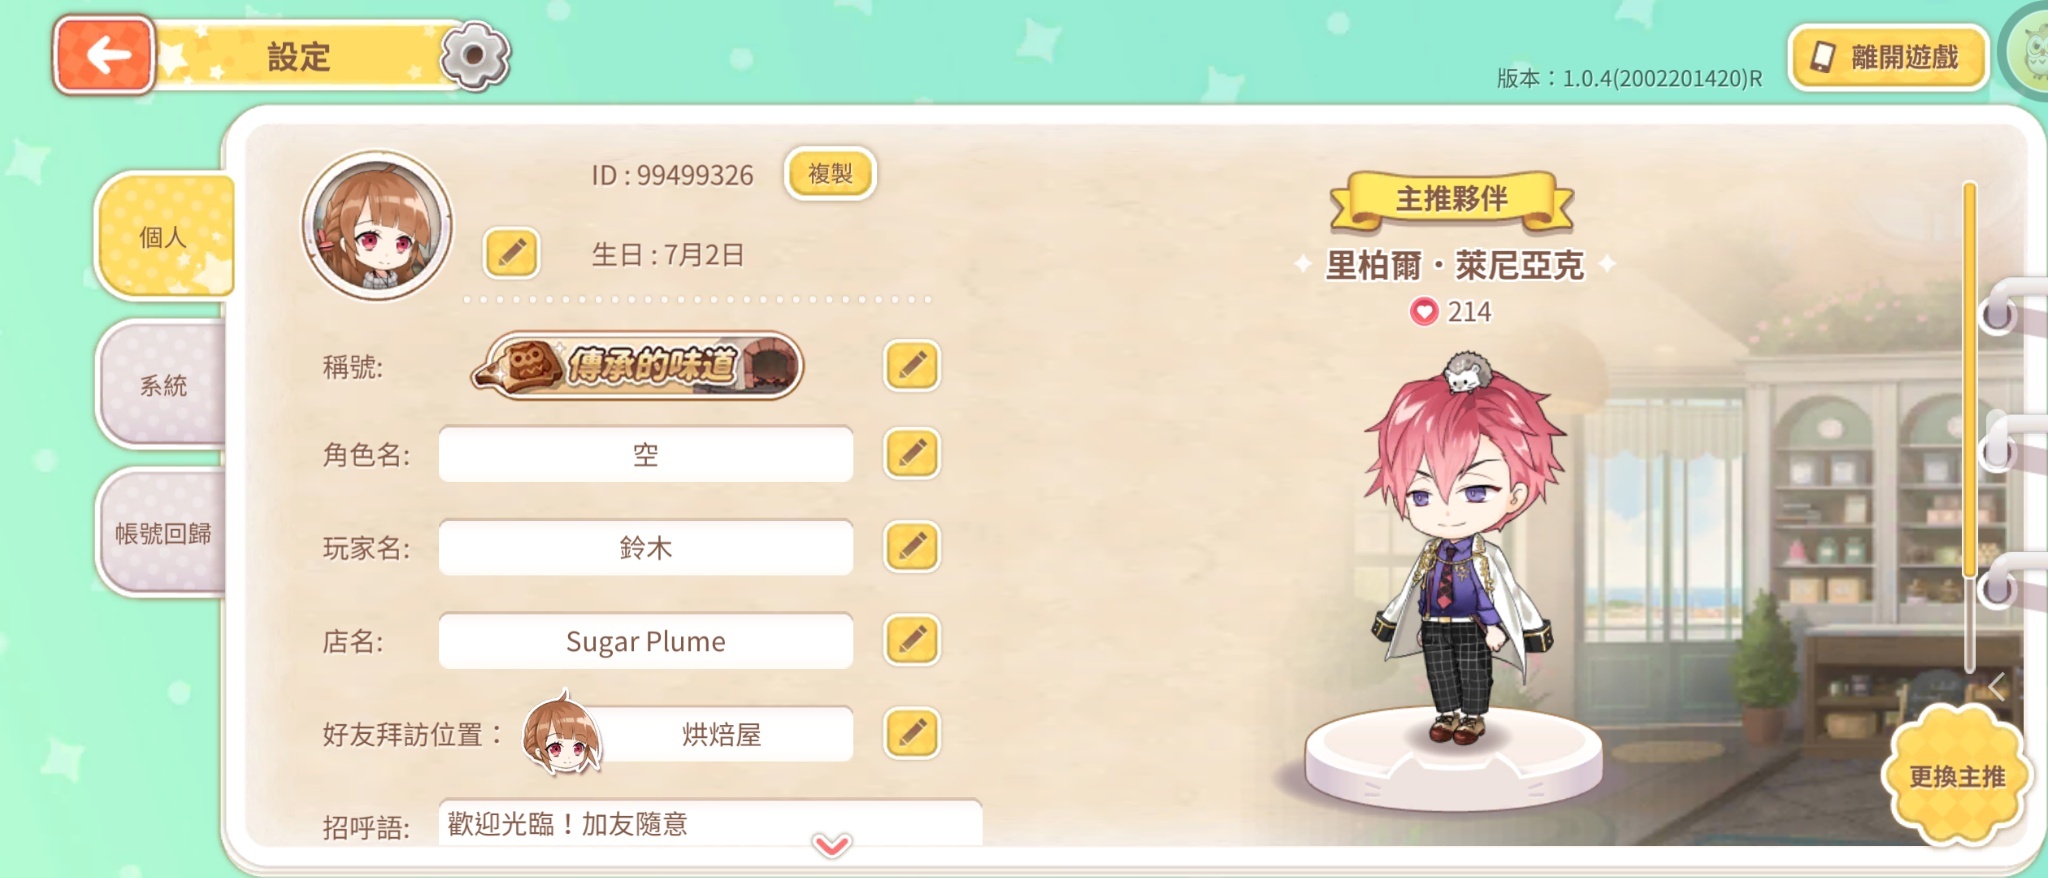Edit the title badge 傳承的味道
Screen dimensions: 2048x878
tap(912, 365)
